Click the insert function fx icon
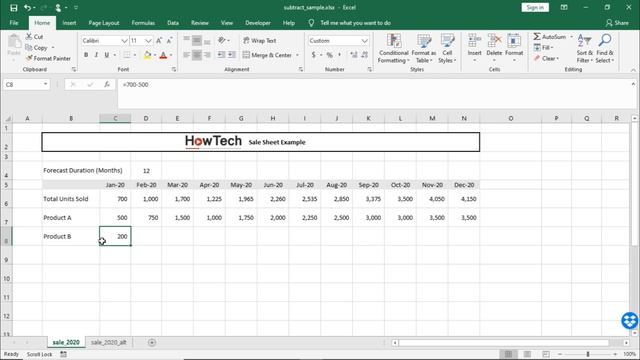 [x=107, y=84]
